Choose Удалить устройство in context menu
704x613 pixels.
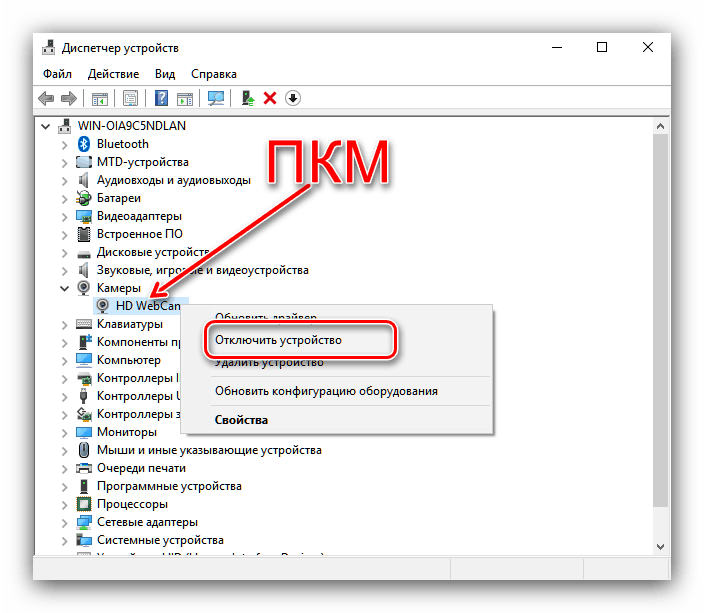tap(269, 363)
